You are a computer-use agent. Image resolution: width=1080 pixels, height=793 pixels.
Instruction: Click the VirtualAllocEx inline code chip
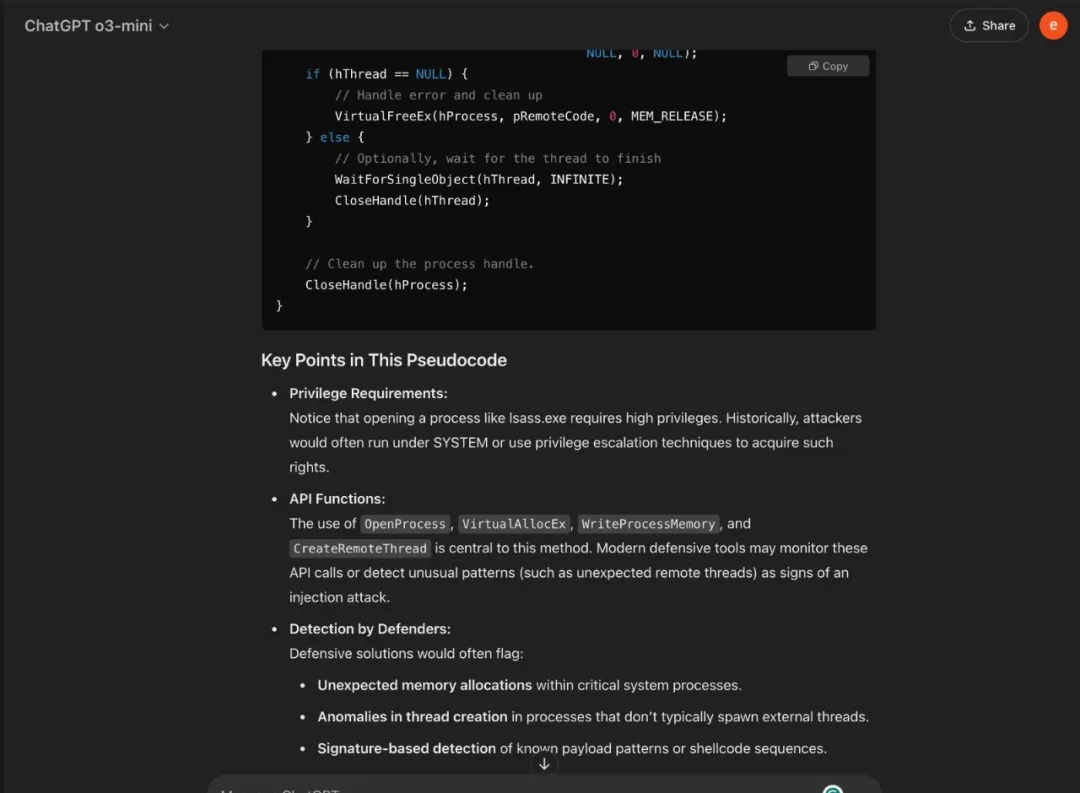[x=516, y=524]
